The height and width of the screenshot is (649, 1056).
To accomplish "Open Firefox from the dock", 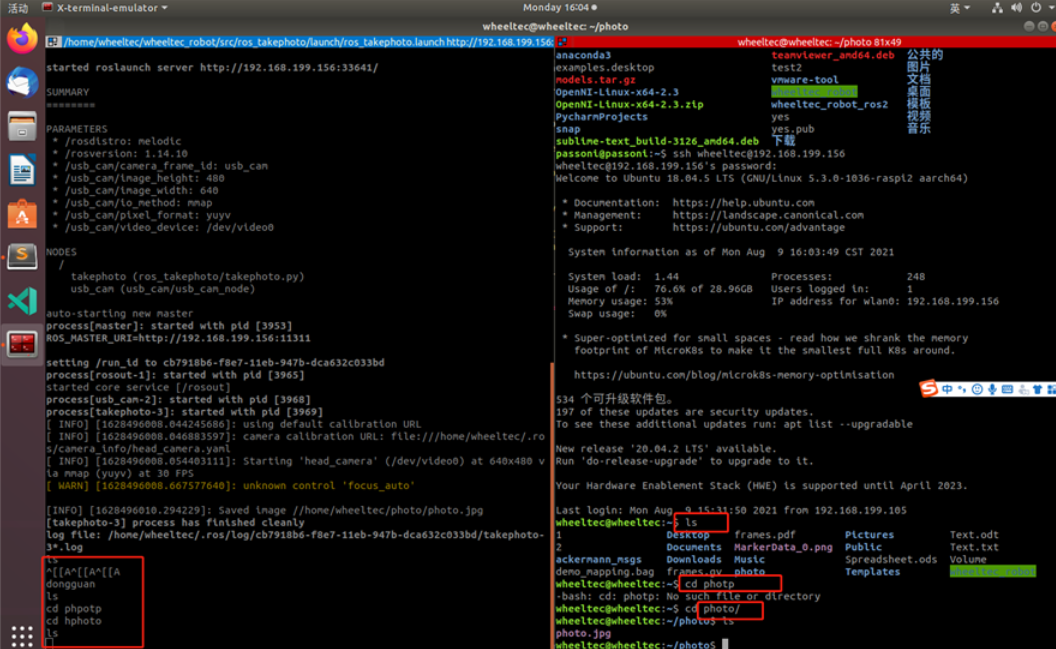I will tap(22, 39).
